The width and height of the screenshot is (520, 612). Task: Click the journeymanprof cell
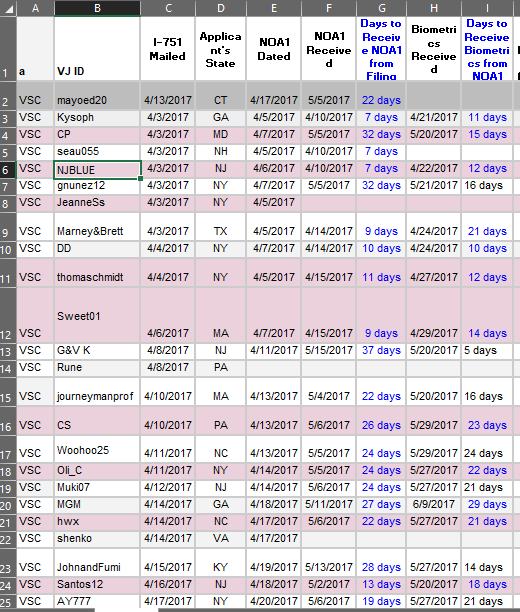pyautogui.click(x=97, y=392)
